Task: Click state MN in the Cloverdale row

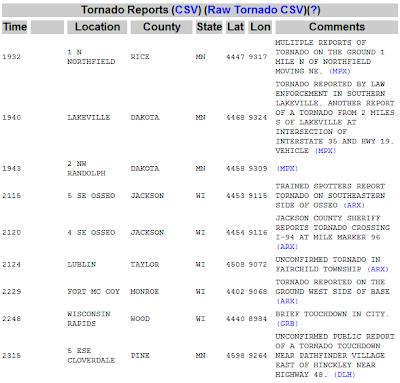Action: click(200, 356)
